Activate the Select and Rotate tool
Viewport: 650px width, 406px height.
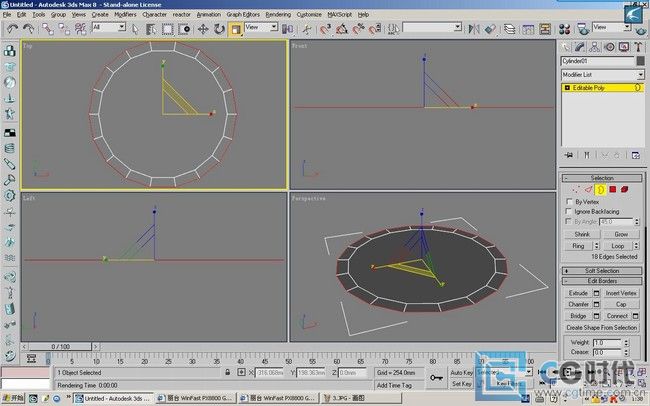click(219, 29)
